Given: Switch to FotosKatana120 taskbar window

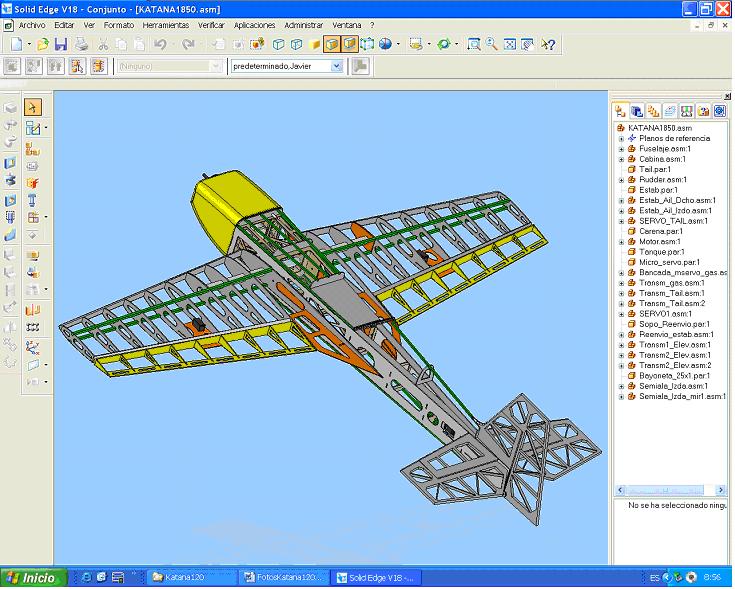Looking at the screenshot, I should (x=284, y=578).
